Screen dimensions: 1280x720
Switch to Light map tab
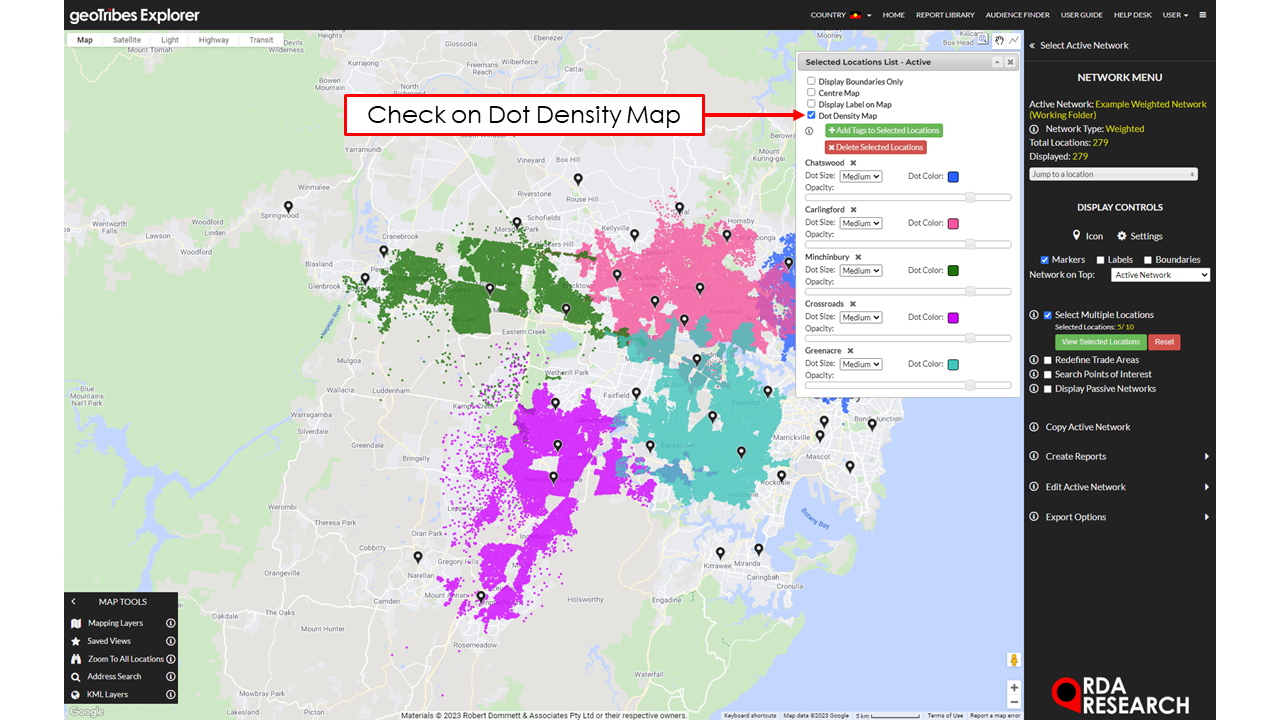point(170,40)
